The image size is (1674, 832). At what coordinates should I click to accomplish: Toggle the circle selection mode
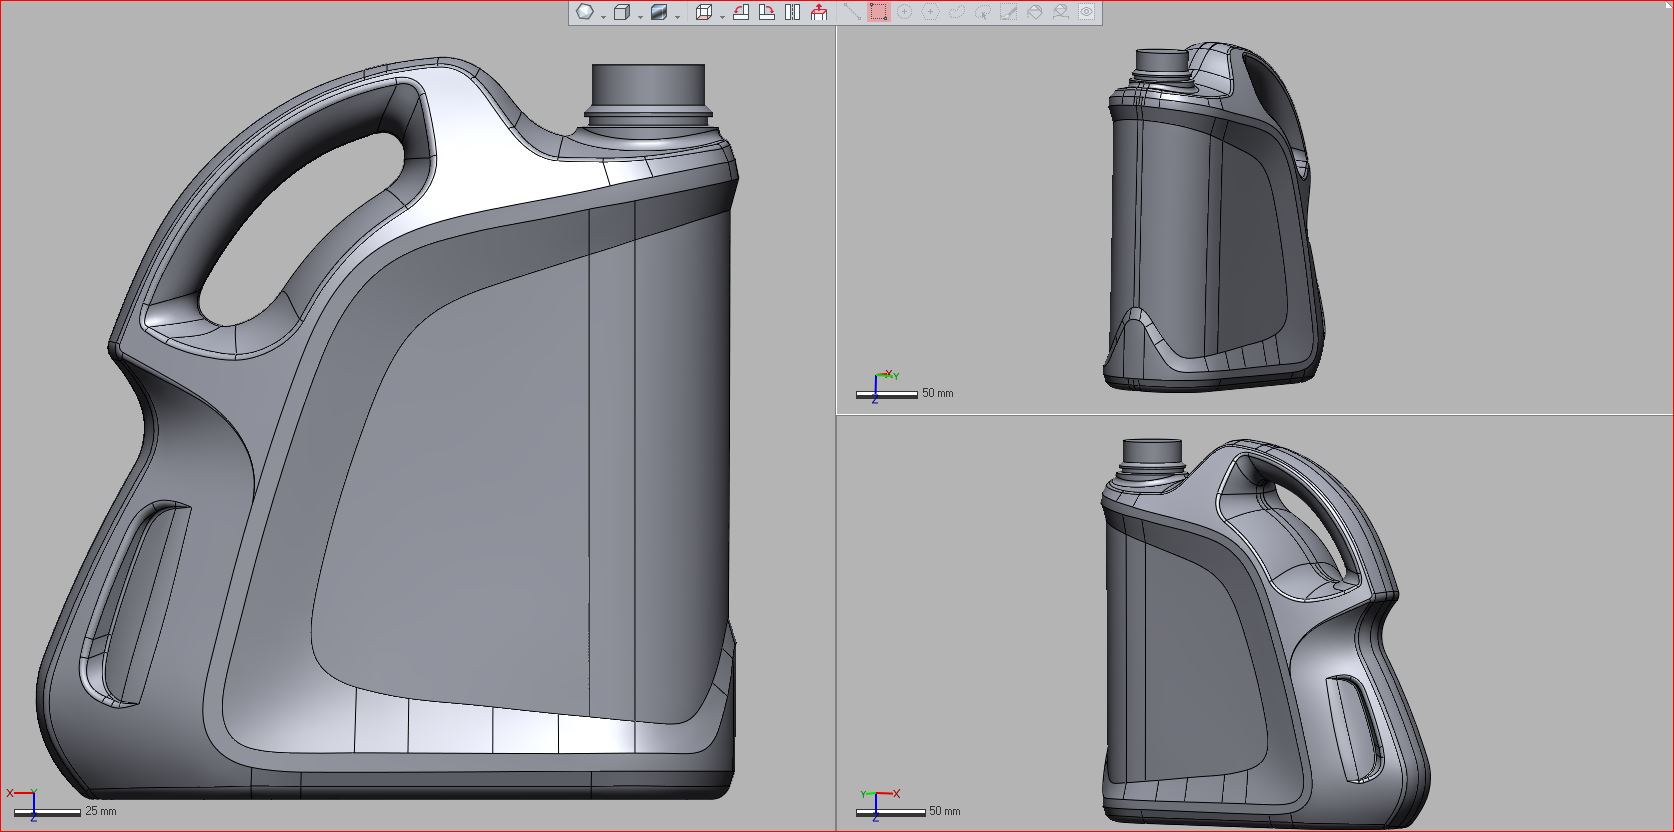pos(905,13)
